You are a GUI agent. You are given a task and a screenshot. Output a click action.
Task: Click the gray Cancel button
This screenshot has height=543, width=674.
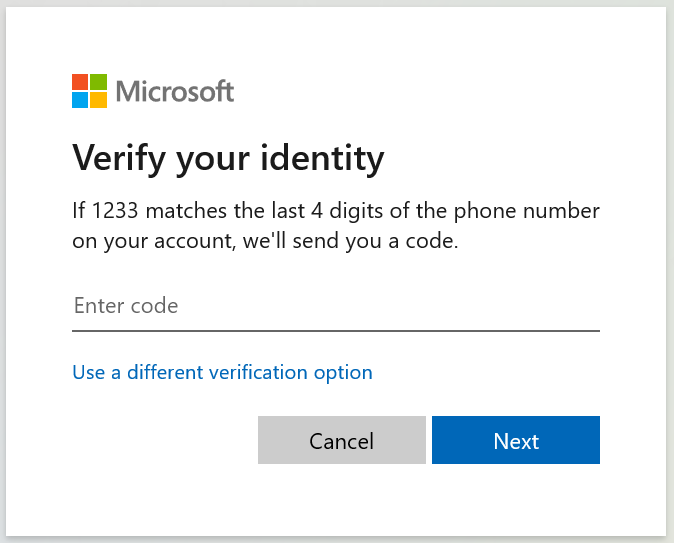point(342,440)
